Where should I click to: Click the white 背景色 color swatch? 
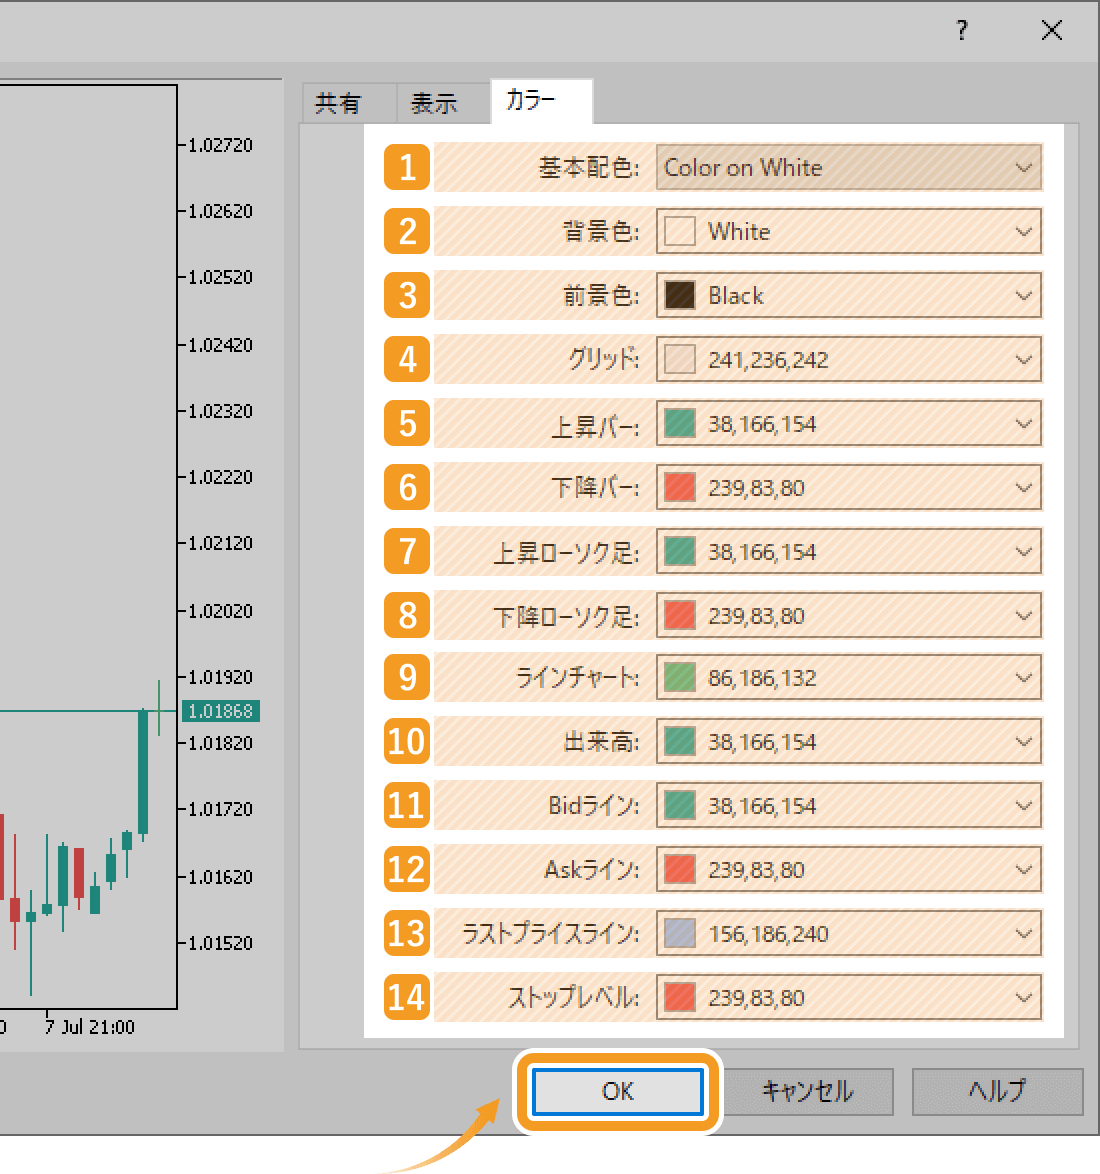click(x=680, y=231)
